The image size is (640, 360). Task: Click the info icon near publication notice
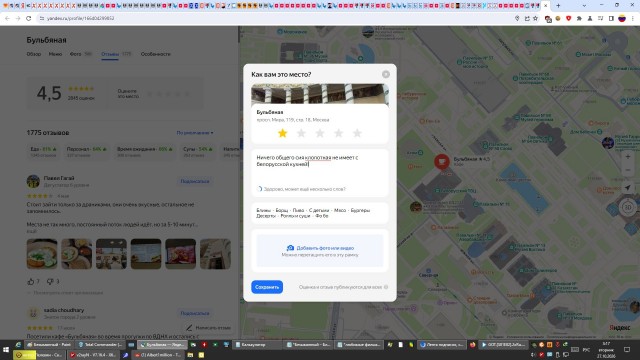[x=386, y=287]
